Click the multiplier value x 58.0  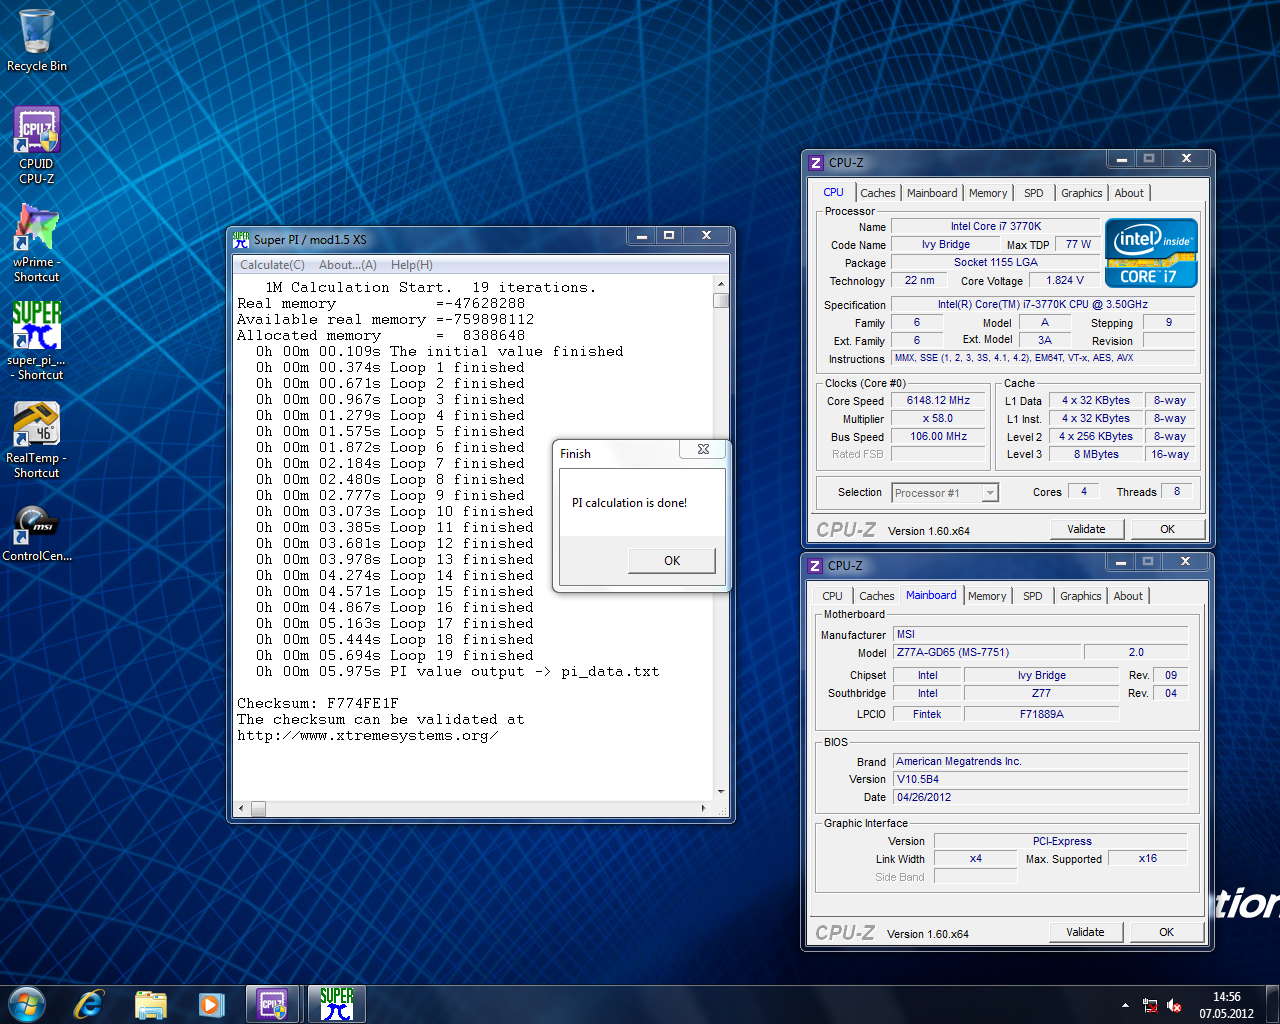coord(938,418)
